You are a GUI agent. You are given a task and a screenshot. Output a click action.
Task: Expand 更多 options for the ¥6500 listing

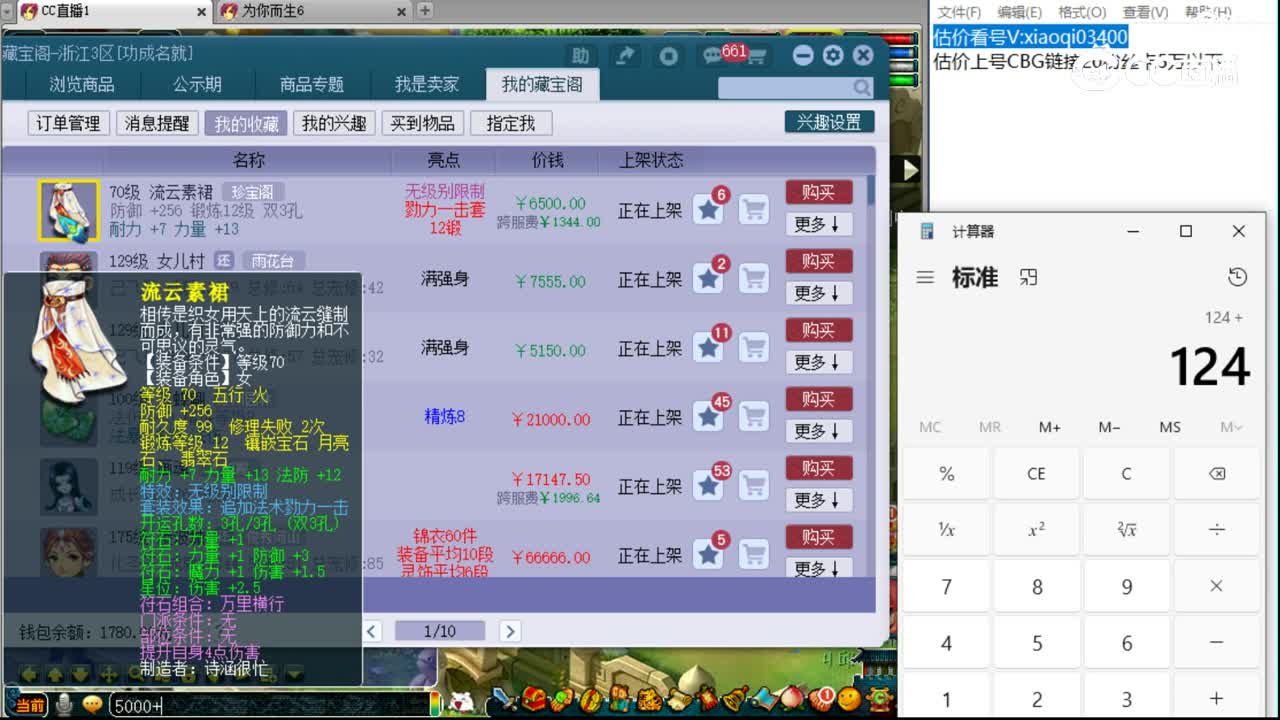coord(818,225)
